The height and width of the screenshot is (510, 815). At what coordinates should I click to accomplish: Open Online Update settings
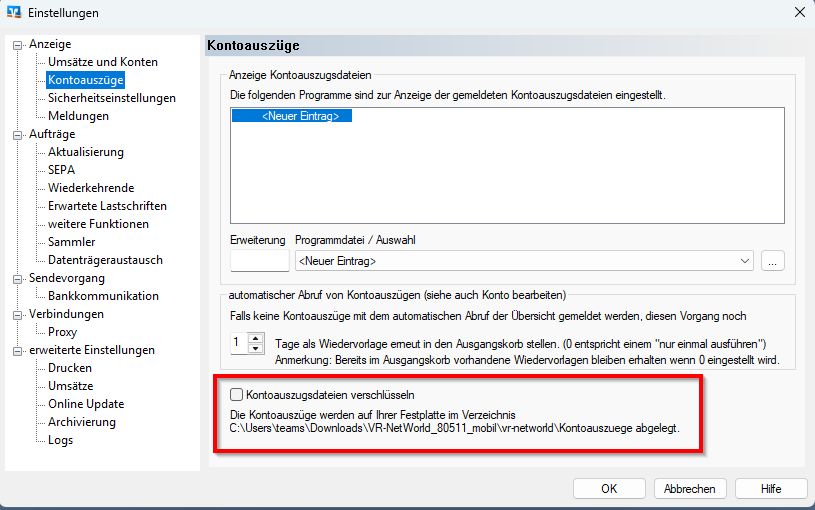(86, 404)
